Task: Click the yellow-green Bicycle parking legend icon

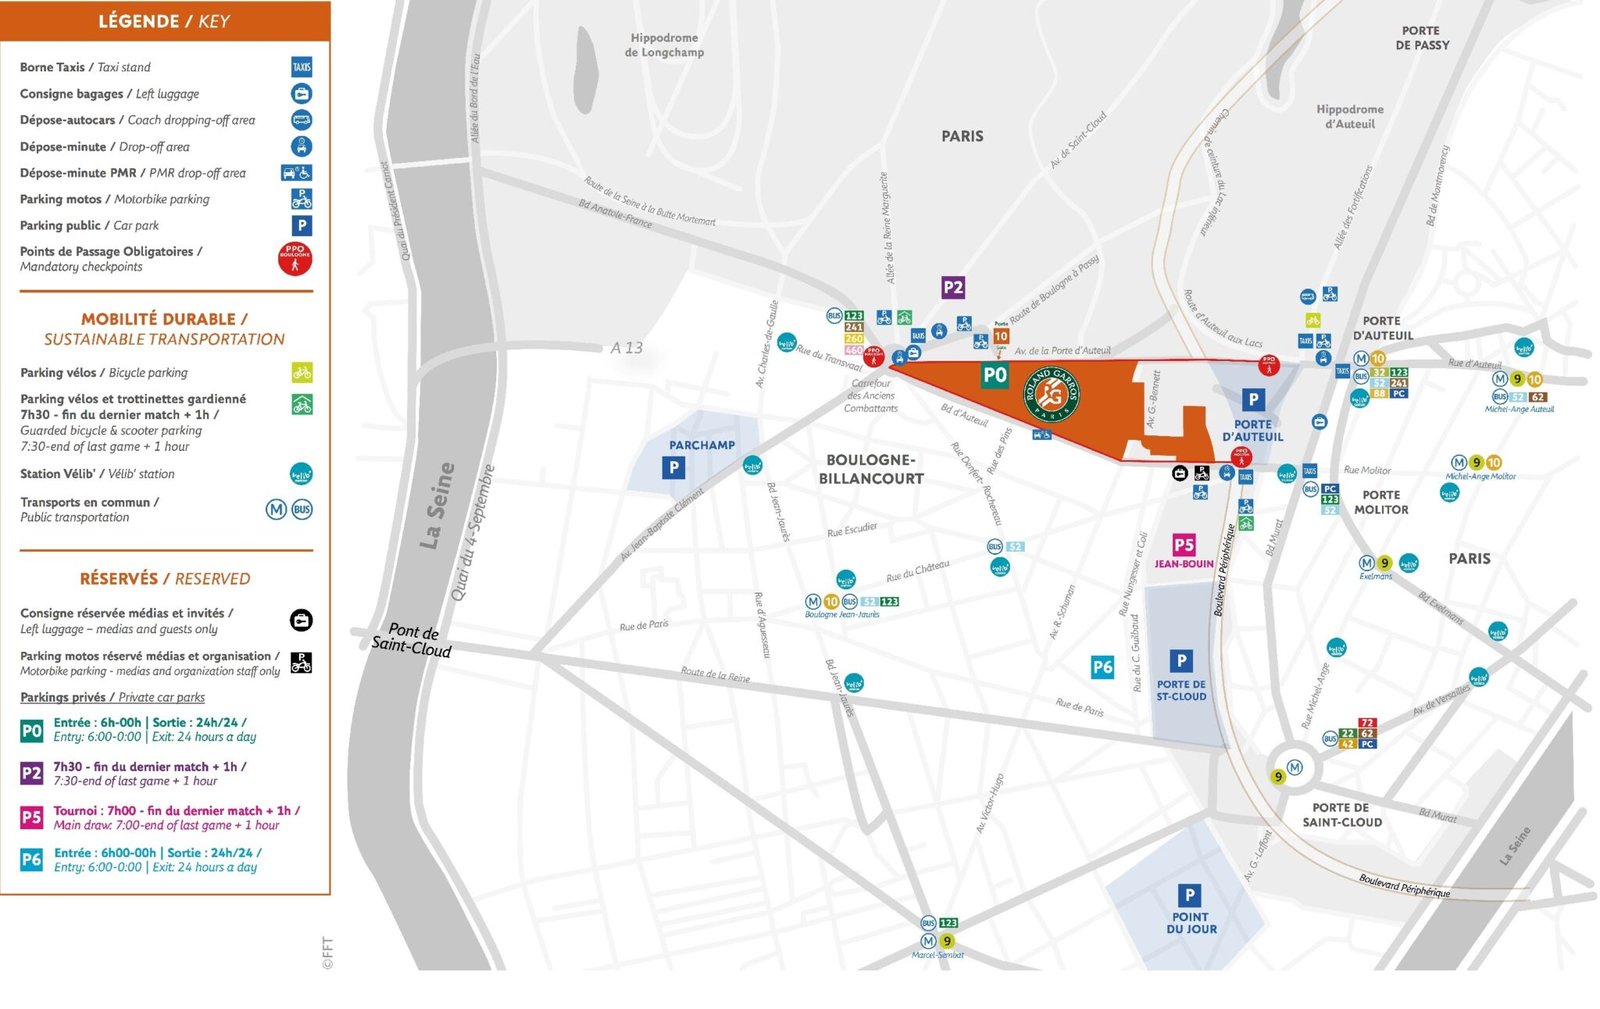Action: [x=301, y=373]
